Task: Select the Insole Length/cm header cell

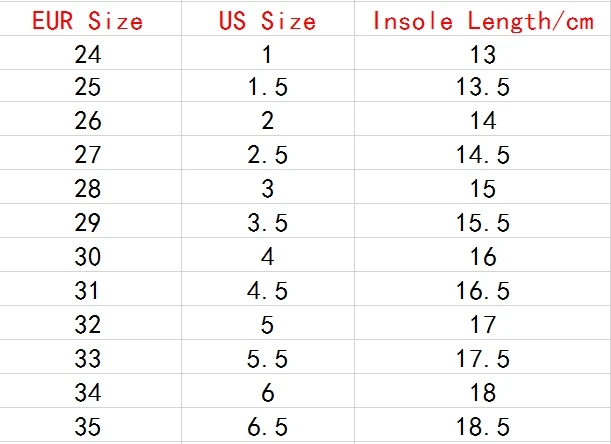Action: (x=482, y=19)
